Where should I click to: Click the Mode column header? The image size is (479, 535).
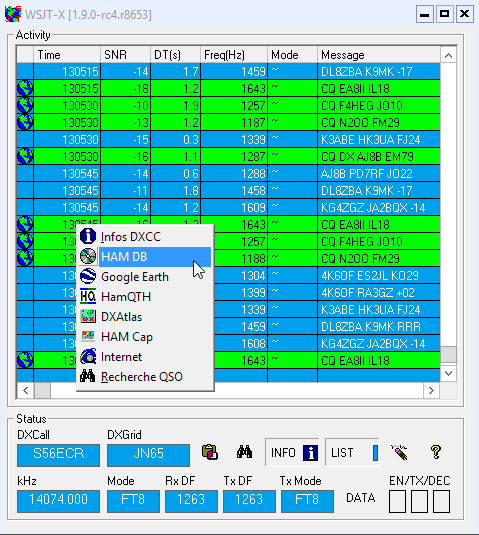coord(293,55)
